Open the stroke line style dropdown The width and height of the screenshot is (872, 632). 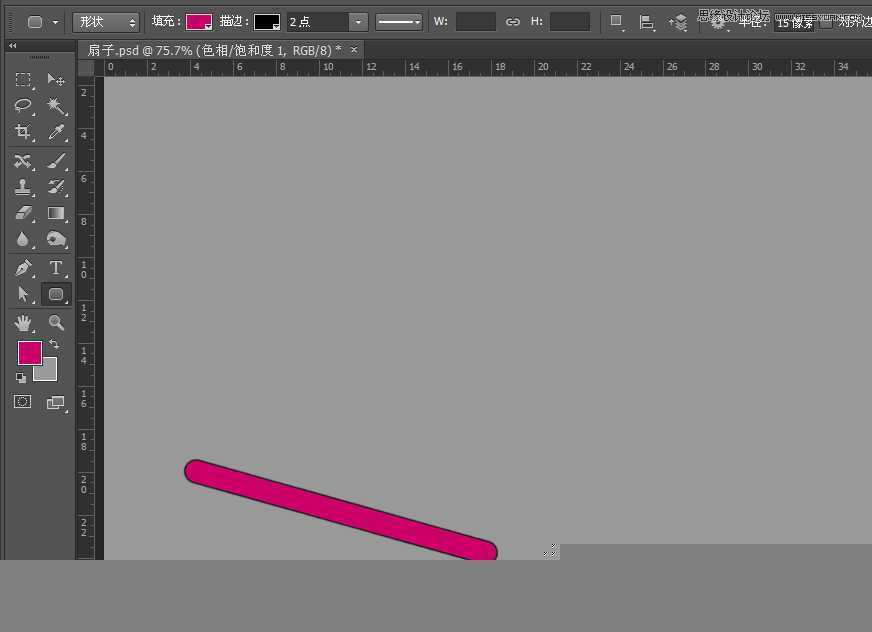point(399,22)
